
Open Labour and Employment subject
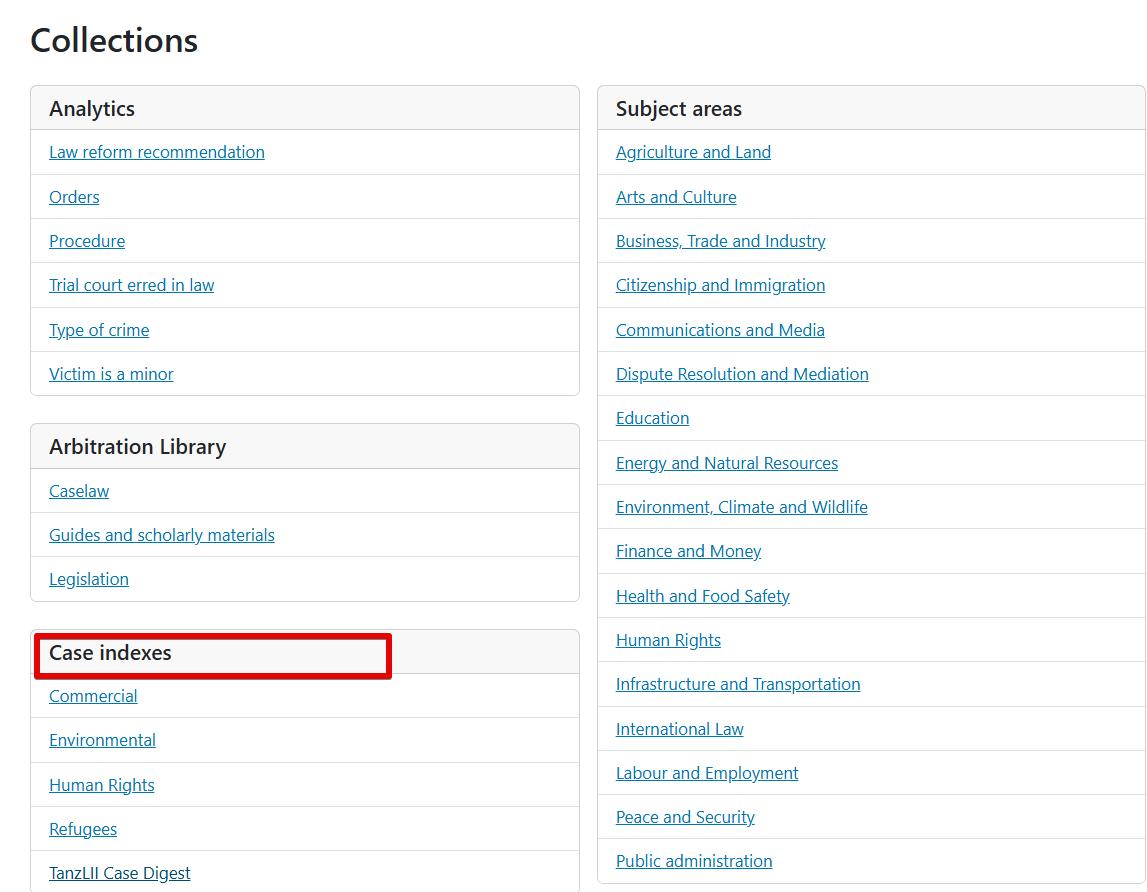[707, 773]
